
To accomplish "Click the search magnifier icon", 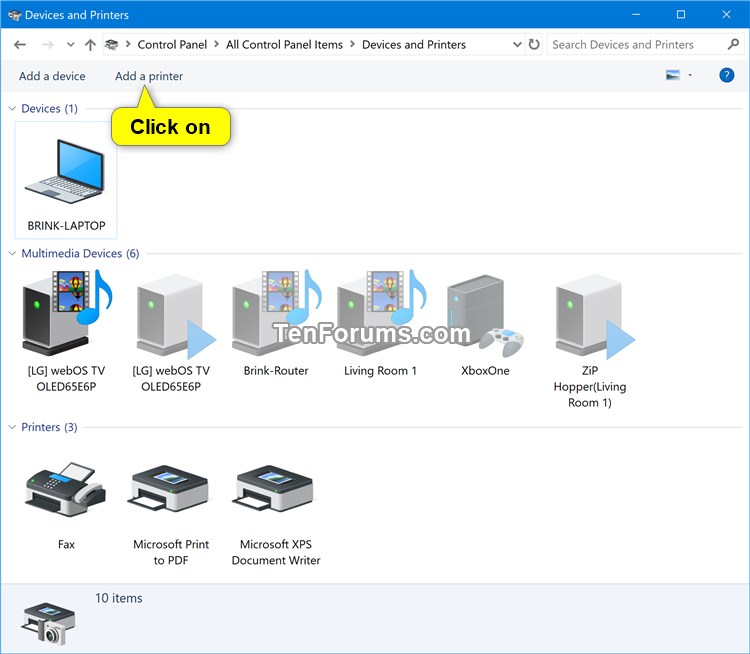I will [x=733, y=44].
